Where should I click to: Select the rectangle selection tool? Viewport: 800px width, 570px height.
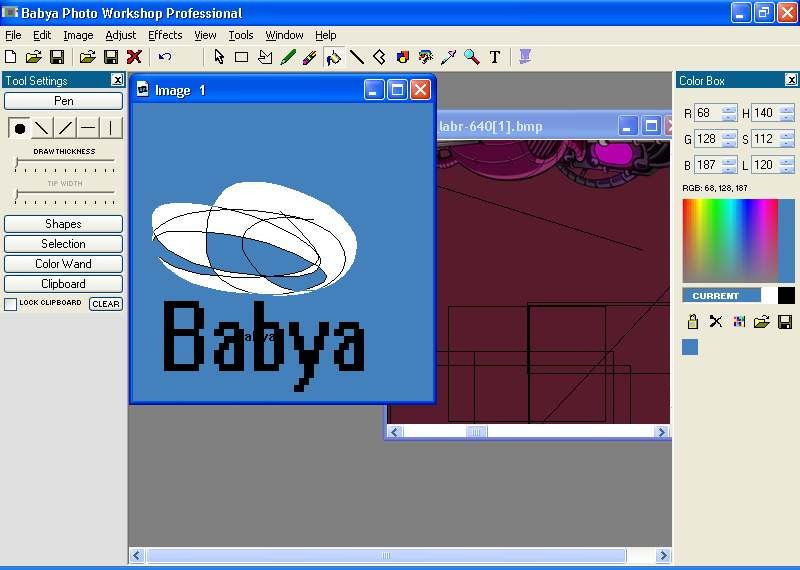tap(241, 57)
